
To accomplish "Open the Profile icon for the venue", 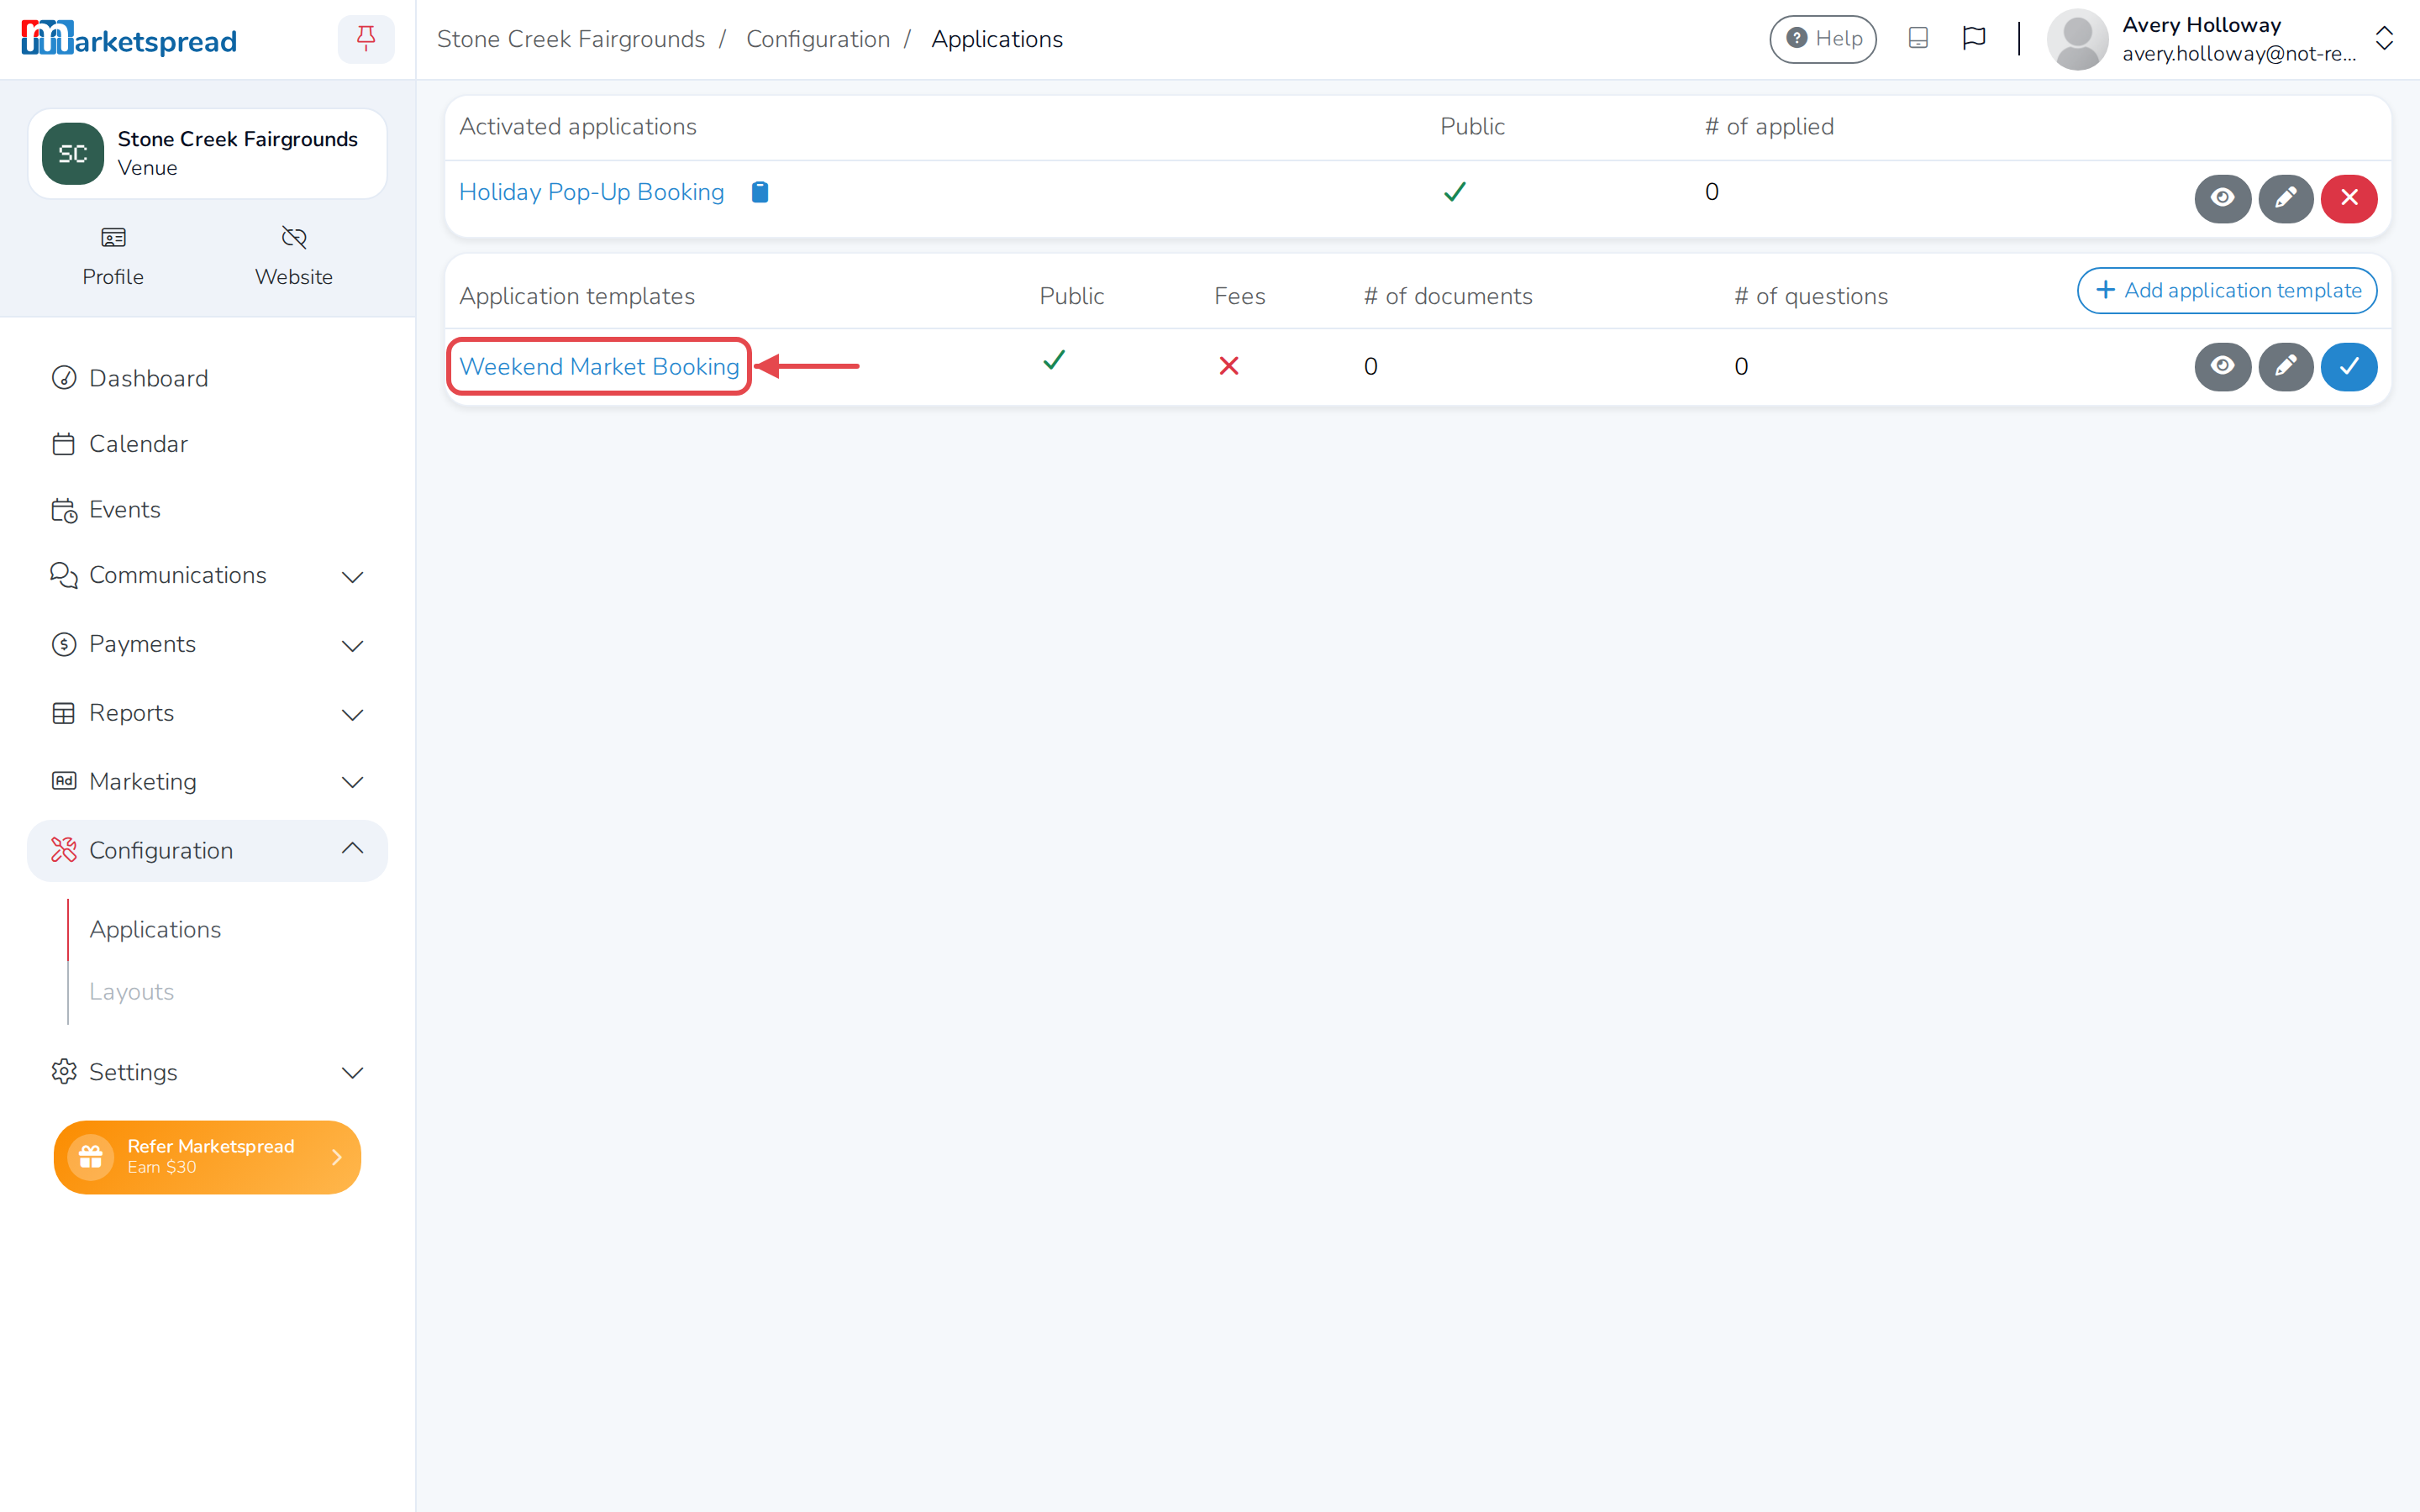I will (113, 257).
